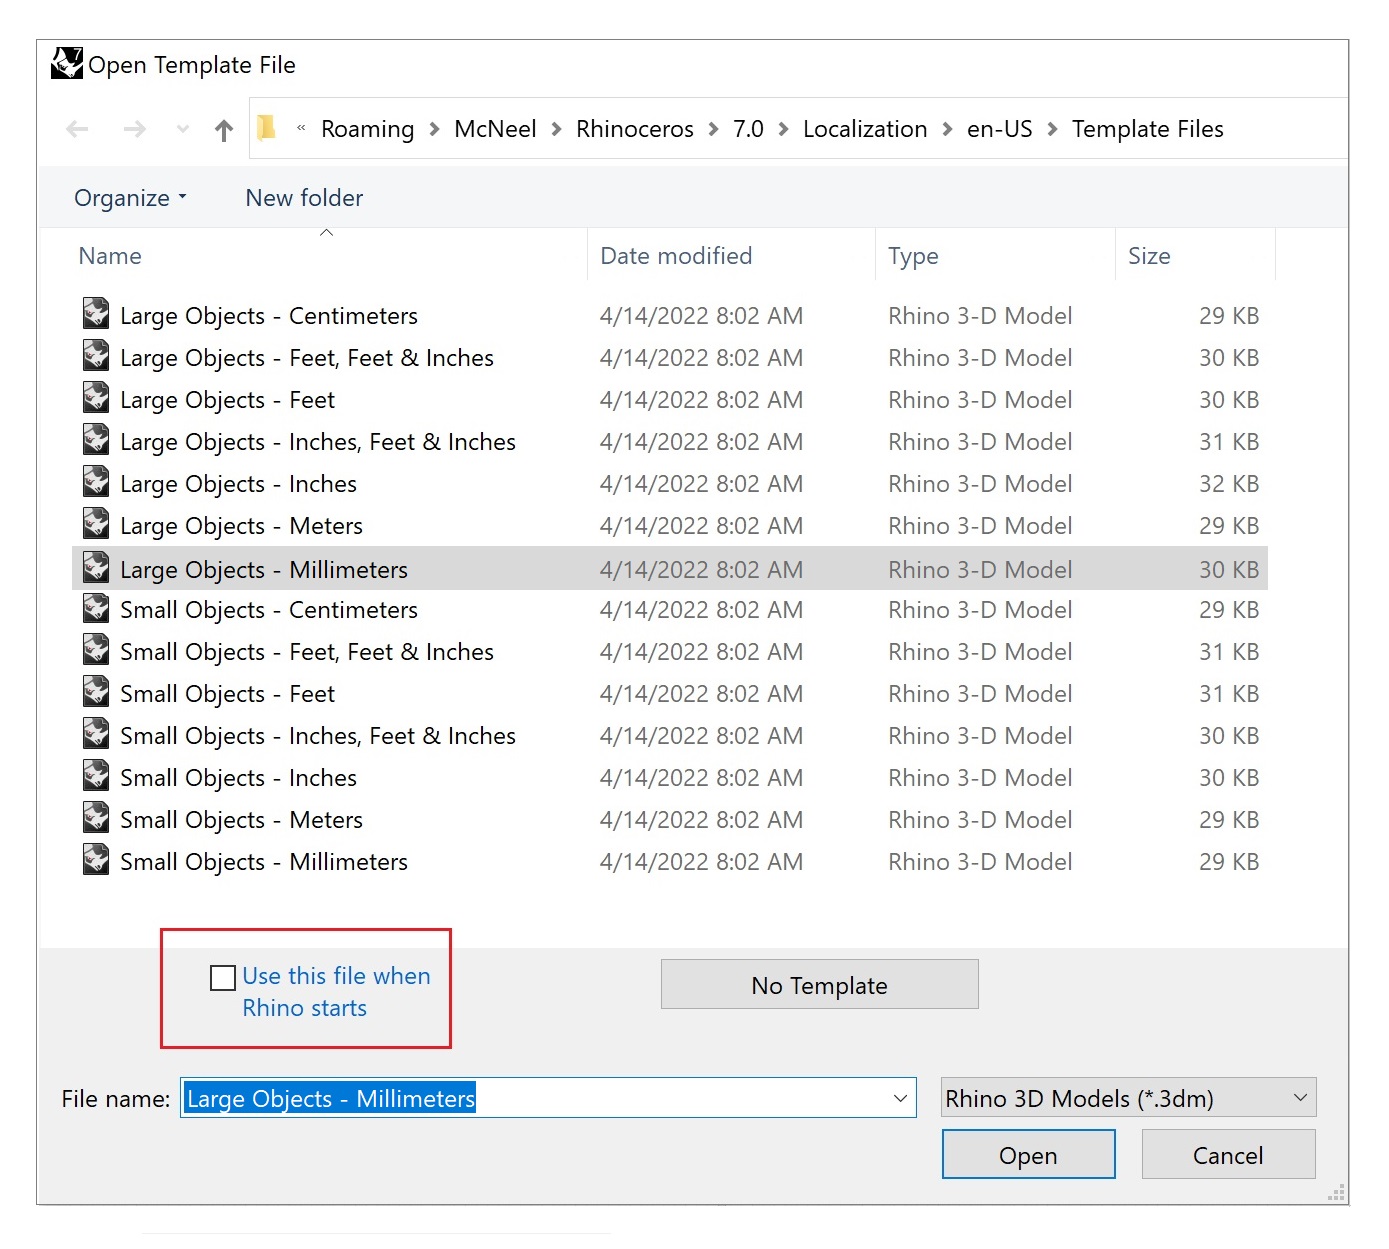Screen dimensions: 1389x1249
Task: Expand chevron after Roaming in path
Action: pyautogui.click(x=434, y=129)
